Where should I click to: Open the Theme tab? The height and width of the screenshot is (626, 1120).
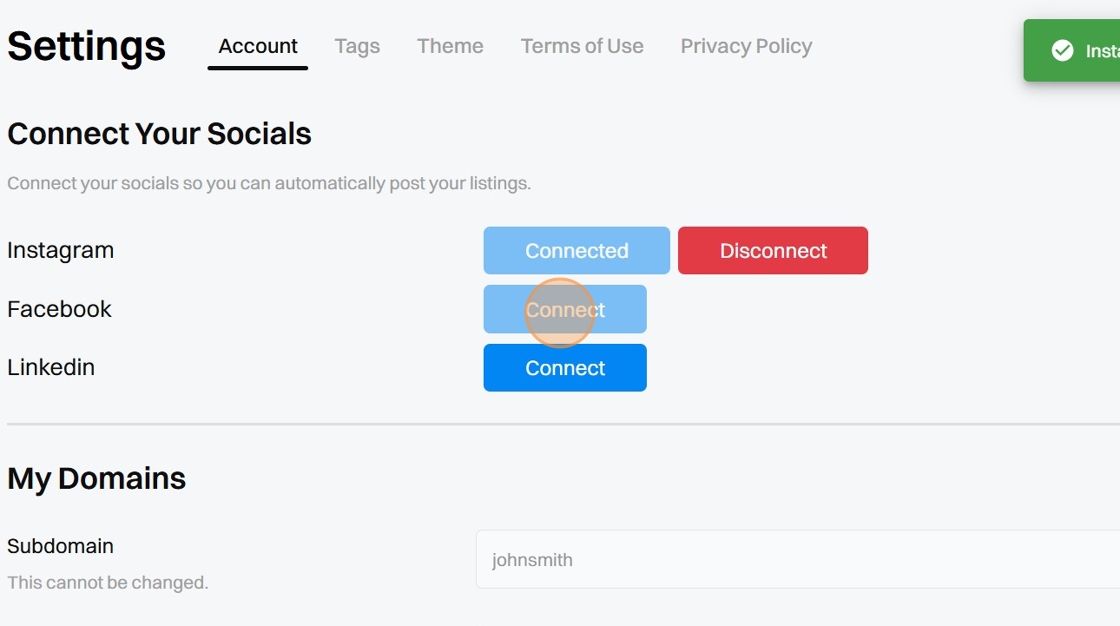click(x=450, y=46)
